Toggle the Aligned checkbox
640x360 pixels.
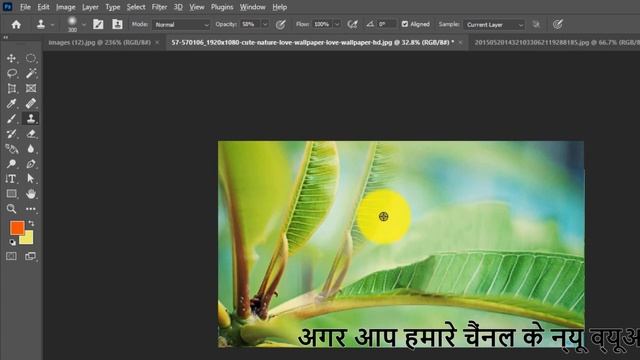click(404, 24)
